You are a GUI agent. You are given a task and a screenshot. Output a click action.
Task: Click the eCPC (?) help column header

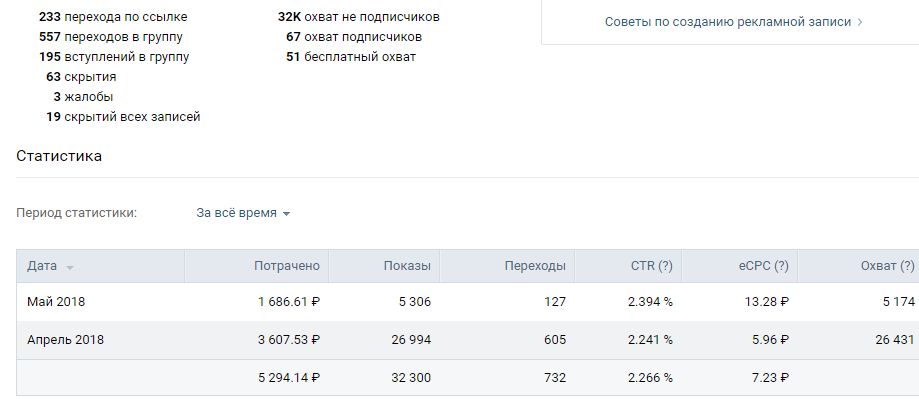[763, 266]
